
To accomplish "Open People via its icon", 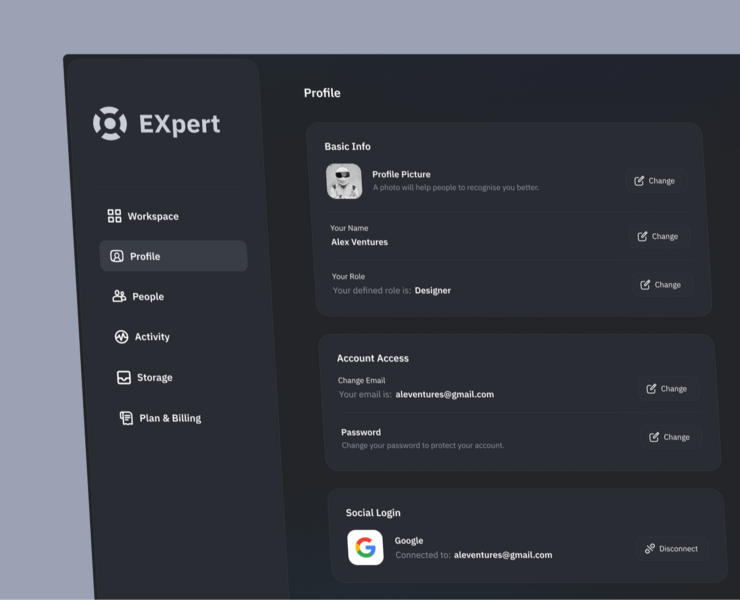I will [x=119, y=296].
